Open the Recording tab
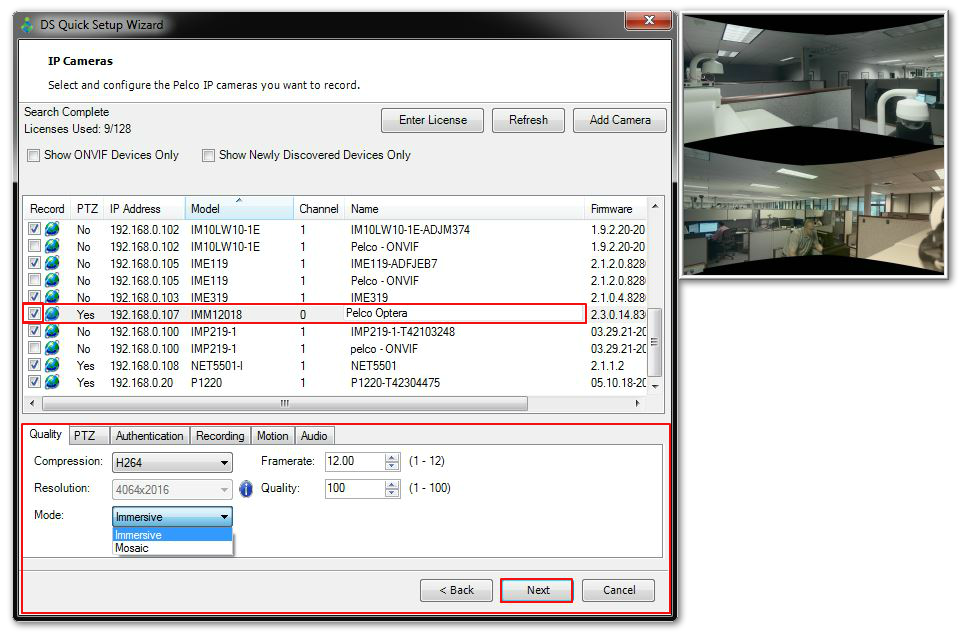Screen dimensions: 962x634 pyautogui.click(x=219, y=436)
